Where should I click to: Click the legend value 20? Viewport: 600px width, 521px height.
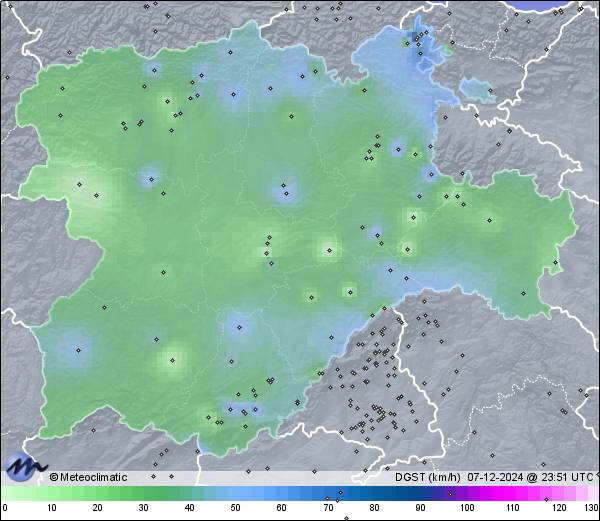(98, 508)
